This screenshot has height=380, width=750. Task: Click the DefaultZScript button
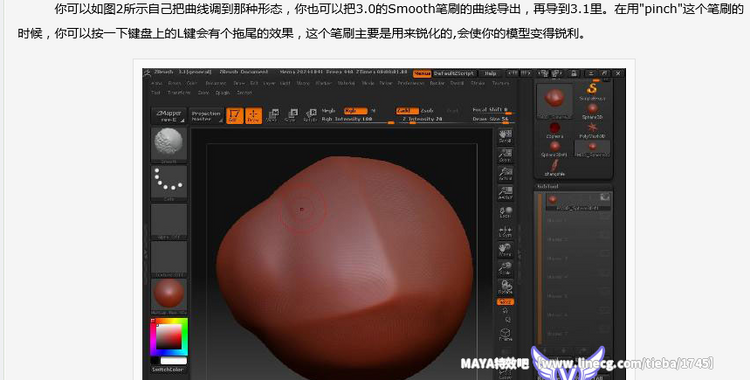[x=454, y=73]
